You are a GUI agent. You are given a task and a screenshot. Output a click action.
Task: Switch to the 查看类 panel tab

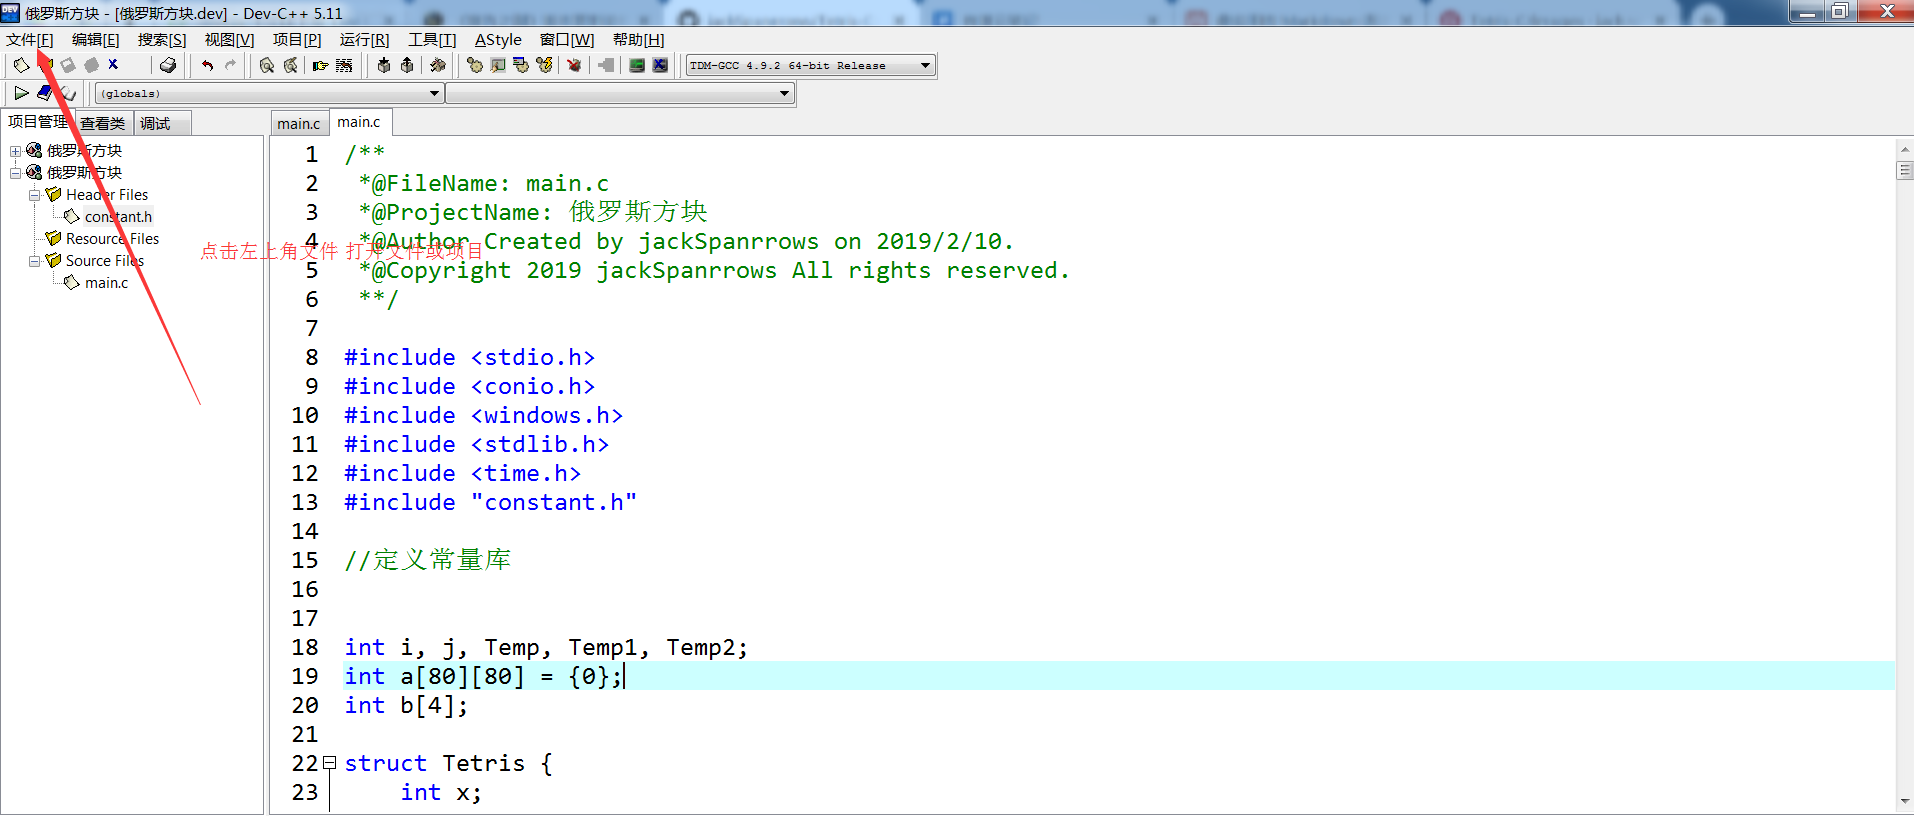point(103,123)
